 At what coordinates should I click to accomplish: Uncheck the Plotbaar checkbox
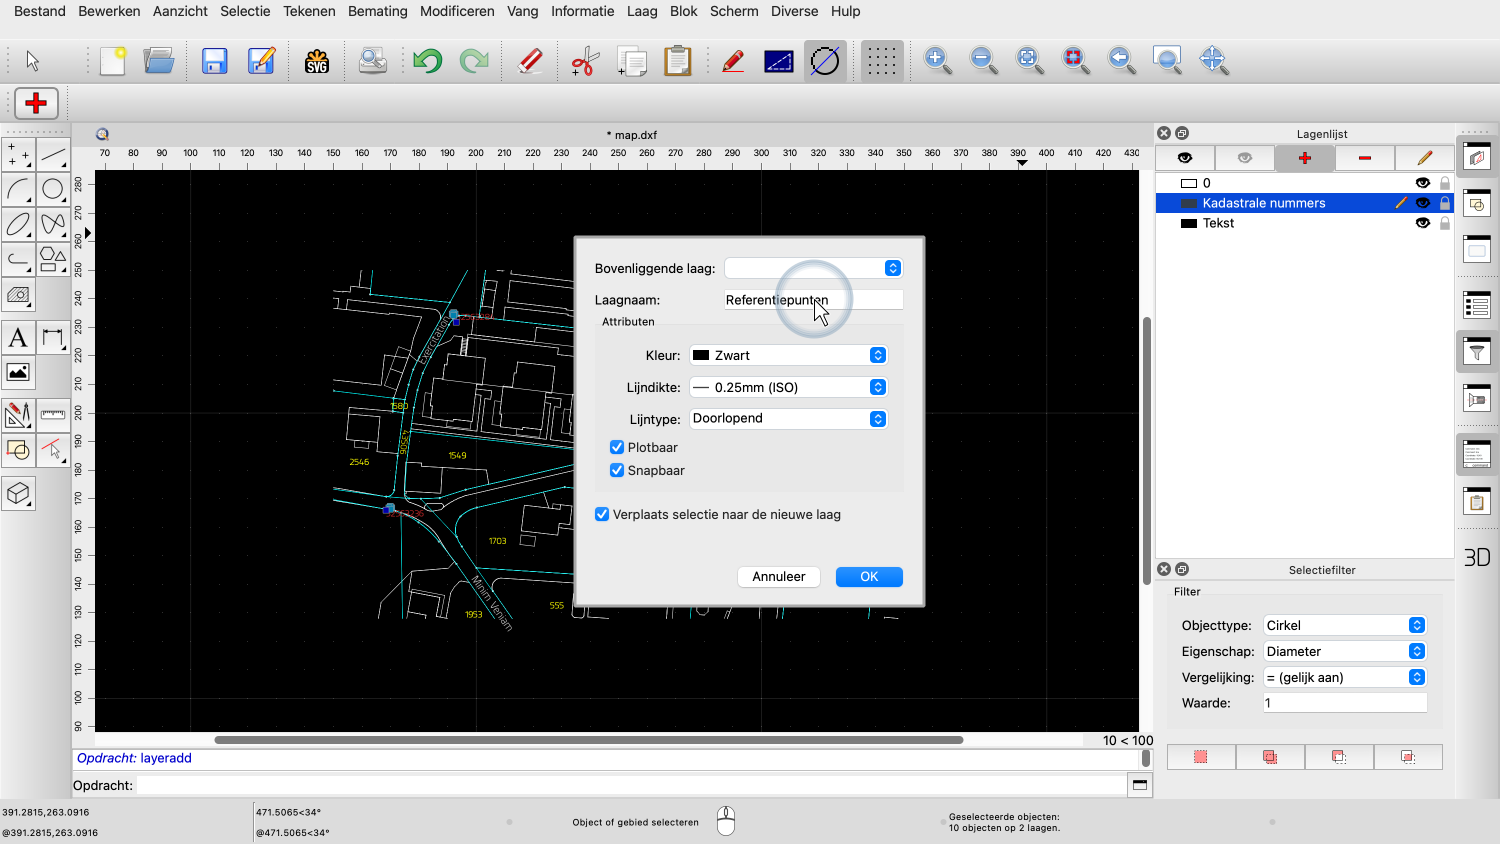pos(617,448)
